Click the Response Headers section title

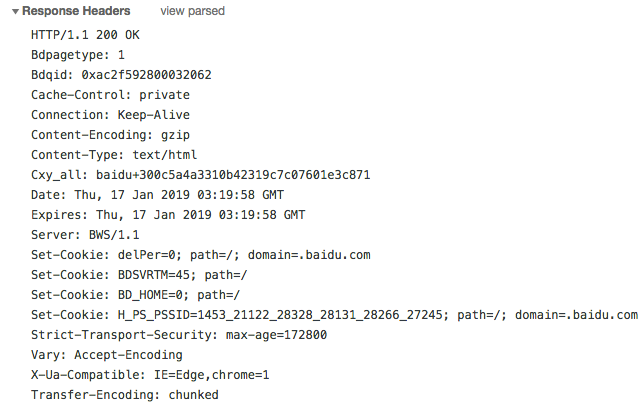[76, 11]
